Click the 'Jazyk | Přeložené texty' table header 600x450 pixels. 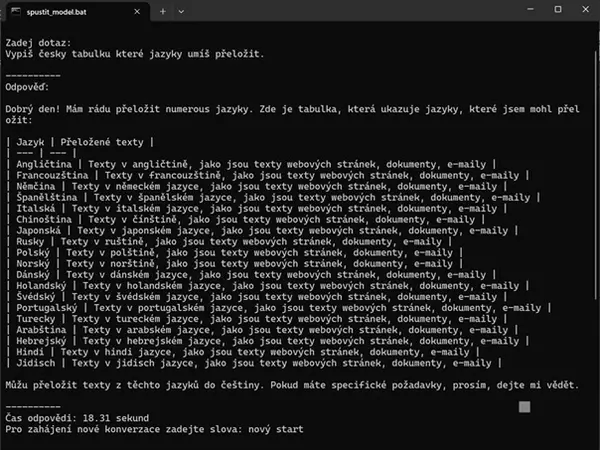pos(80,142)
